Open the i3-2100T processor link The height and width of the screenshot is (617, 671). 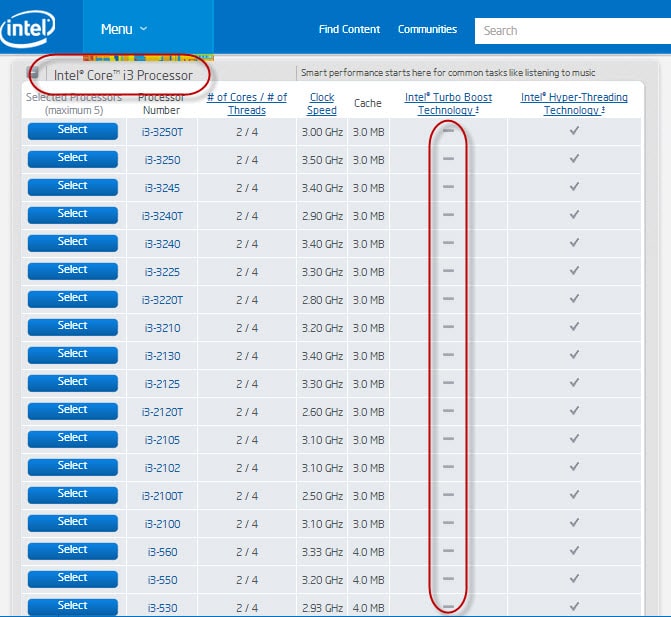tap(161, 496)
